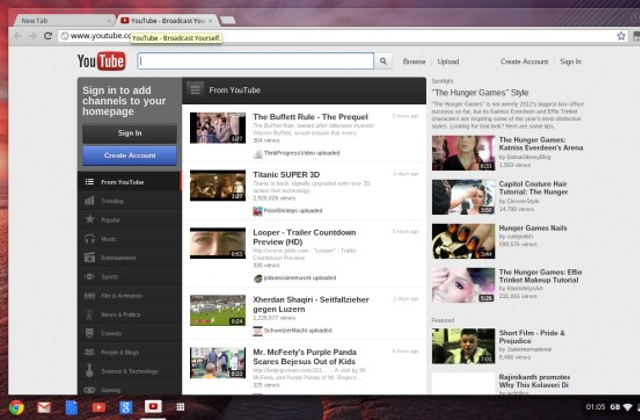Select Science & Technology category
640x420 pixels.
pyautogui.click(x=129, y=371)
